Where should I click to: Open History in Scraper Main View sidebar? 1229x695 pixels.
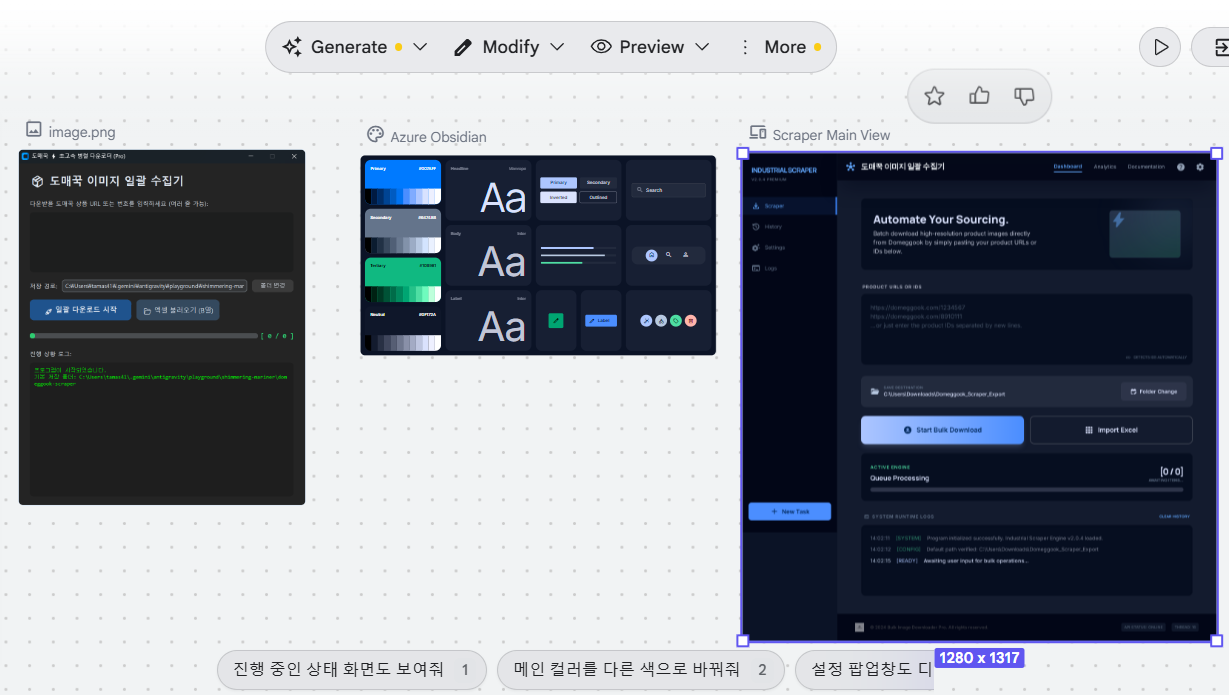click(789, 227)
